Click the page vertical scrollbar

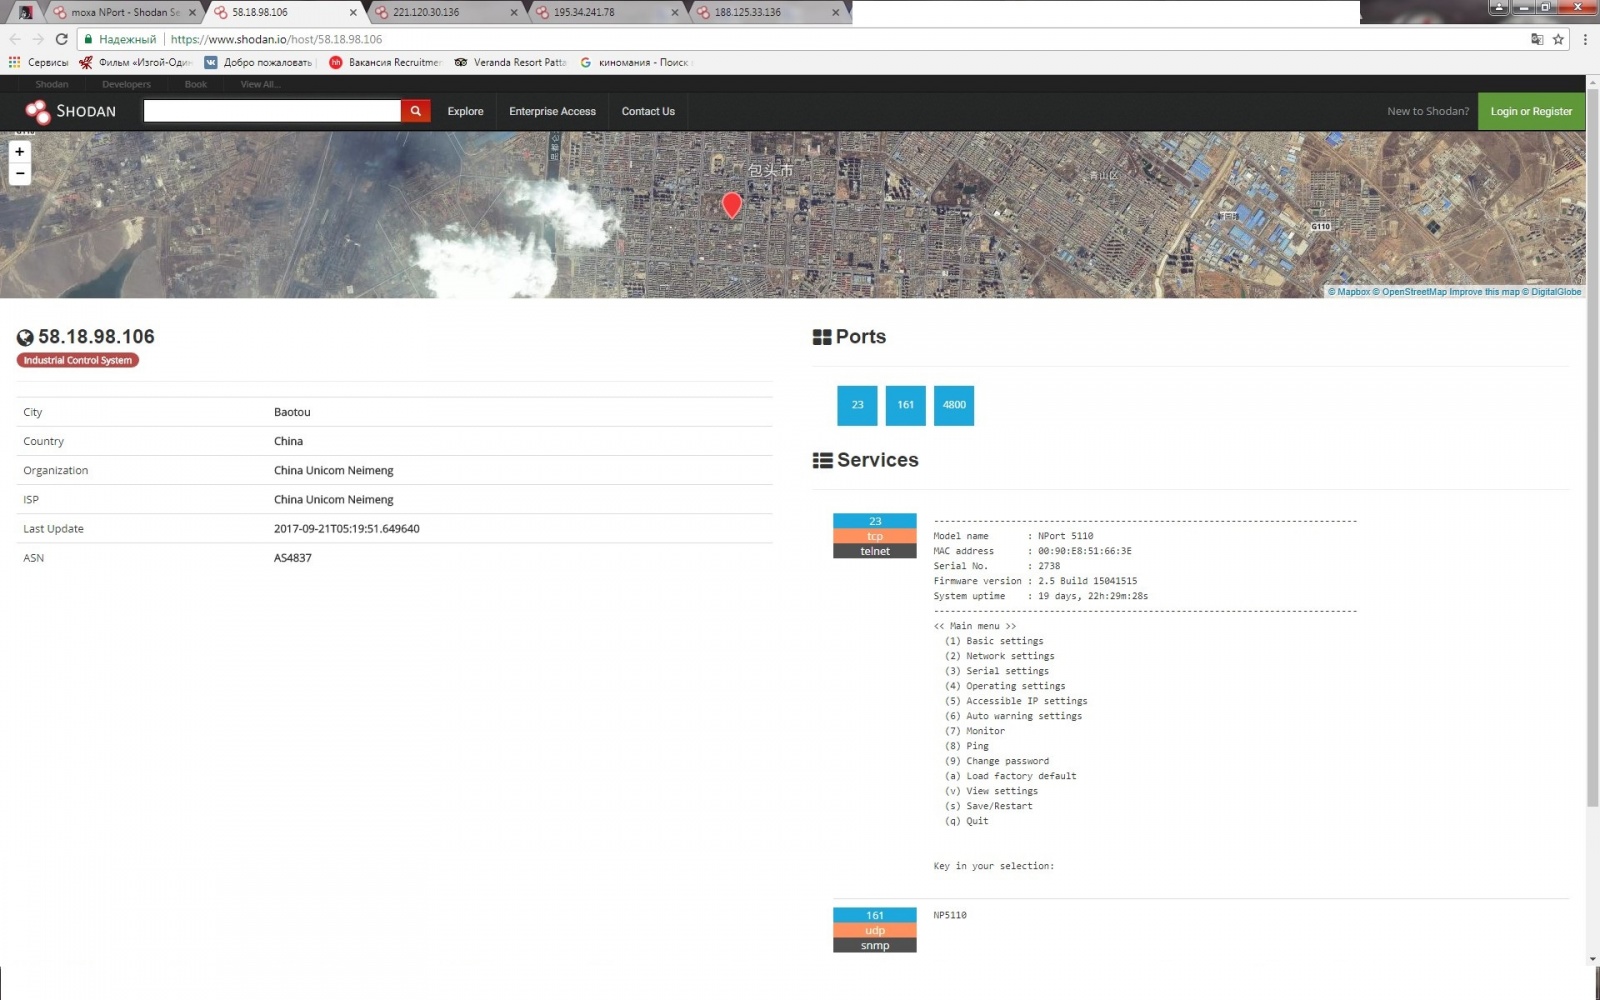tap(1593, 450)
